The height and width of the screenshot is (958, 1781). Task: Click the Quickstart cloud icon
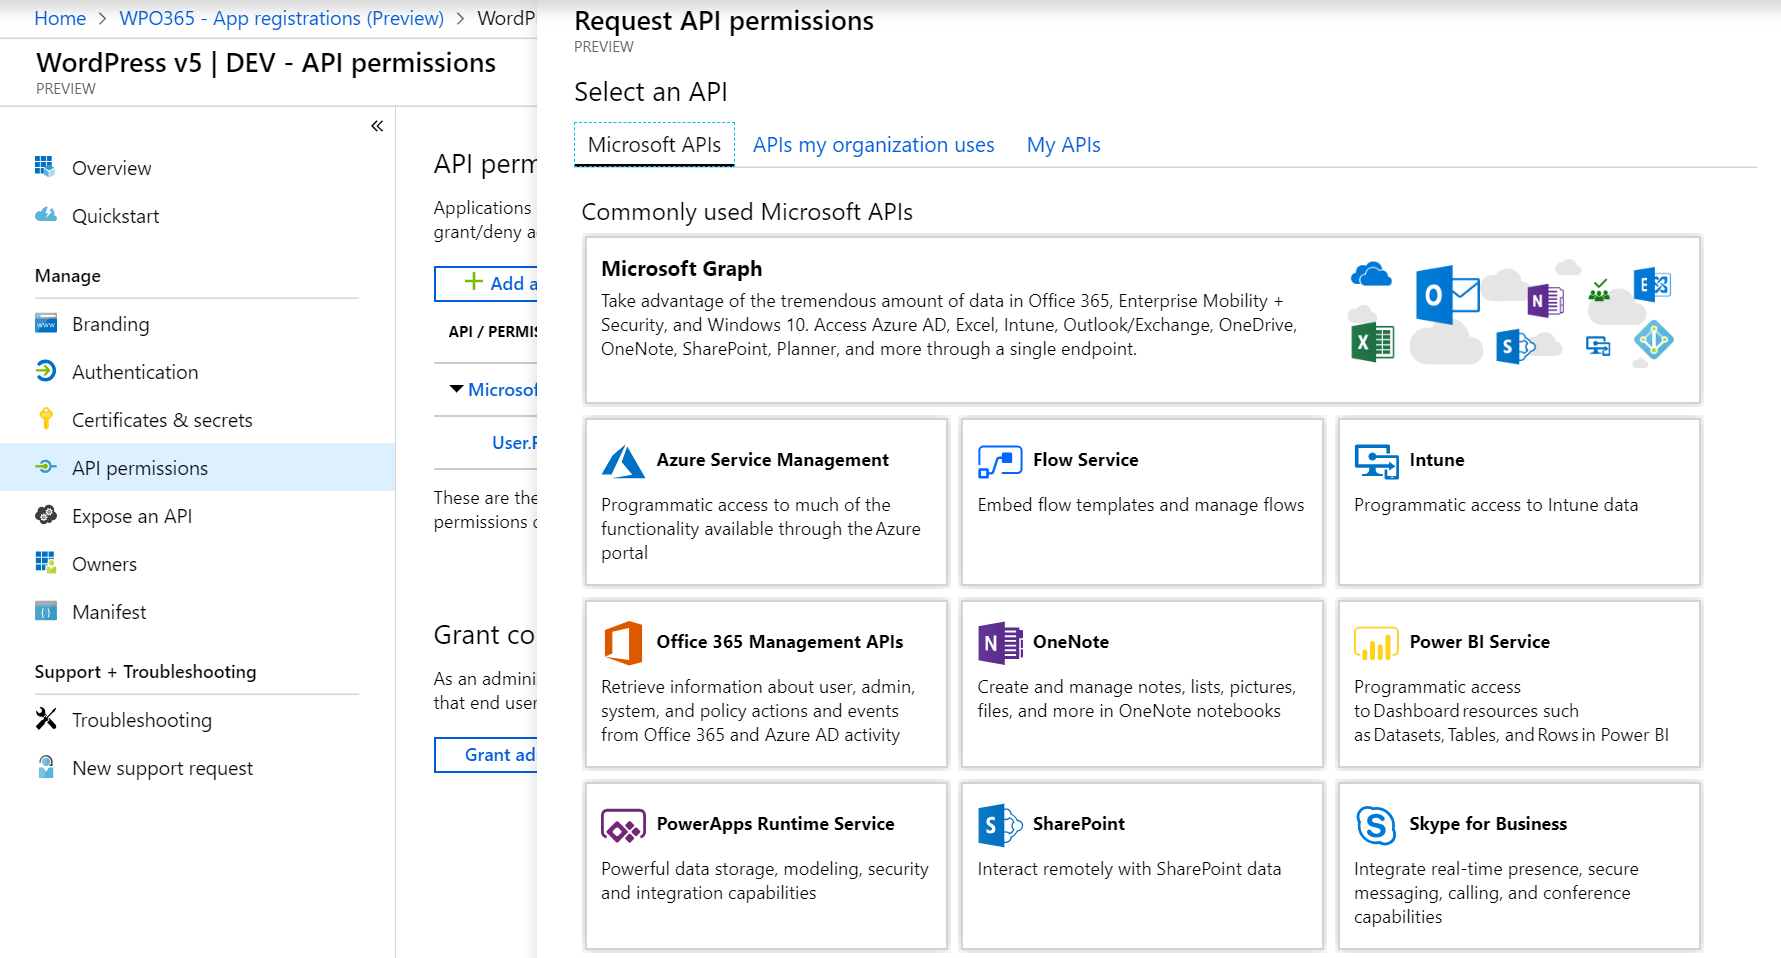coord(45,214)
